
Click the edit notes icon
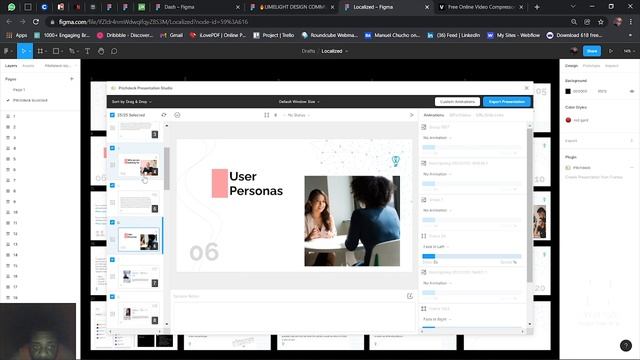pyautogui.click(x=409, y=296)
